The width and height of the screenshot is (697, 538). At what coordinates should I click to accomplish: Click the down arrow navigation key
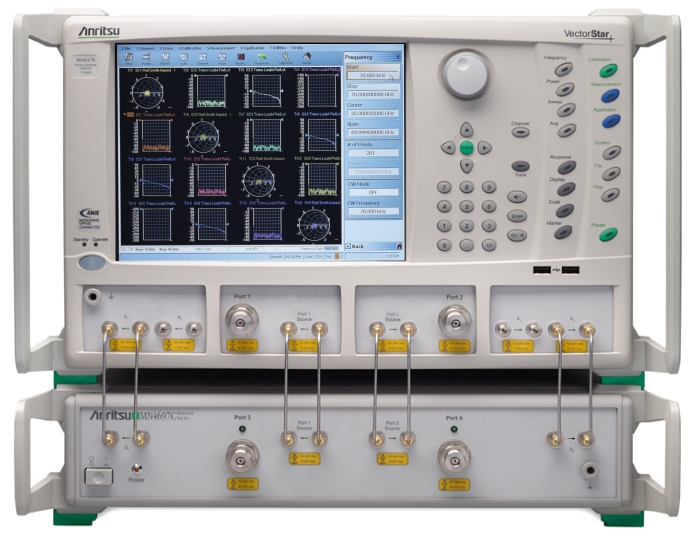click(466, 166)
